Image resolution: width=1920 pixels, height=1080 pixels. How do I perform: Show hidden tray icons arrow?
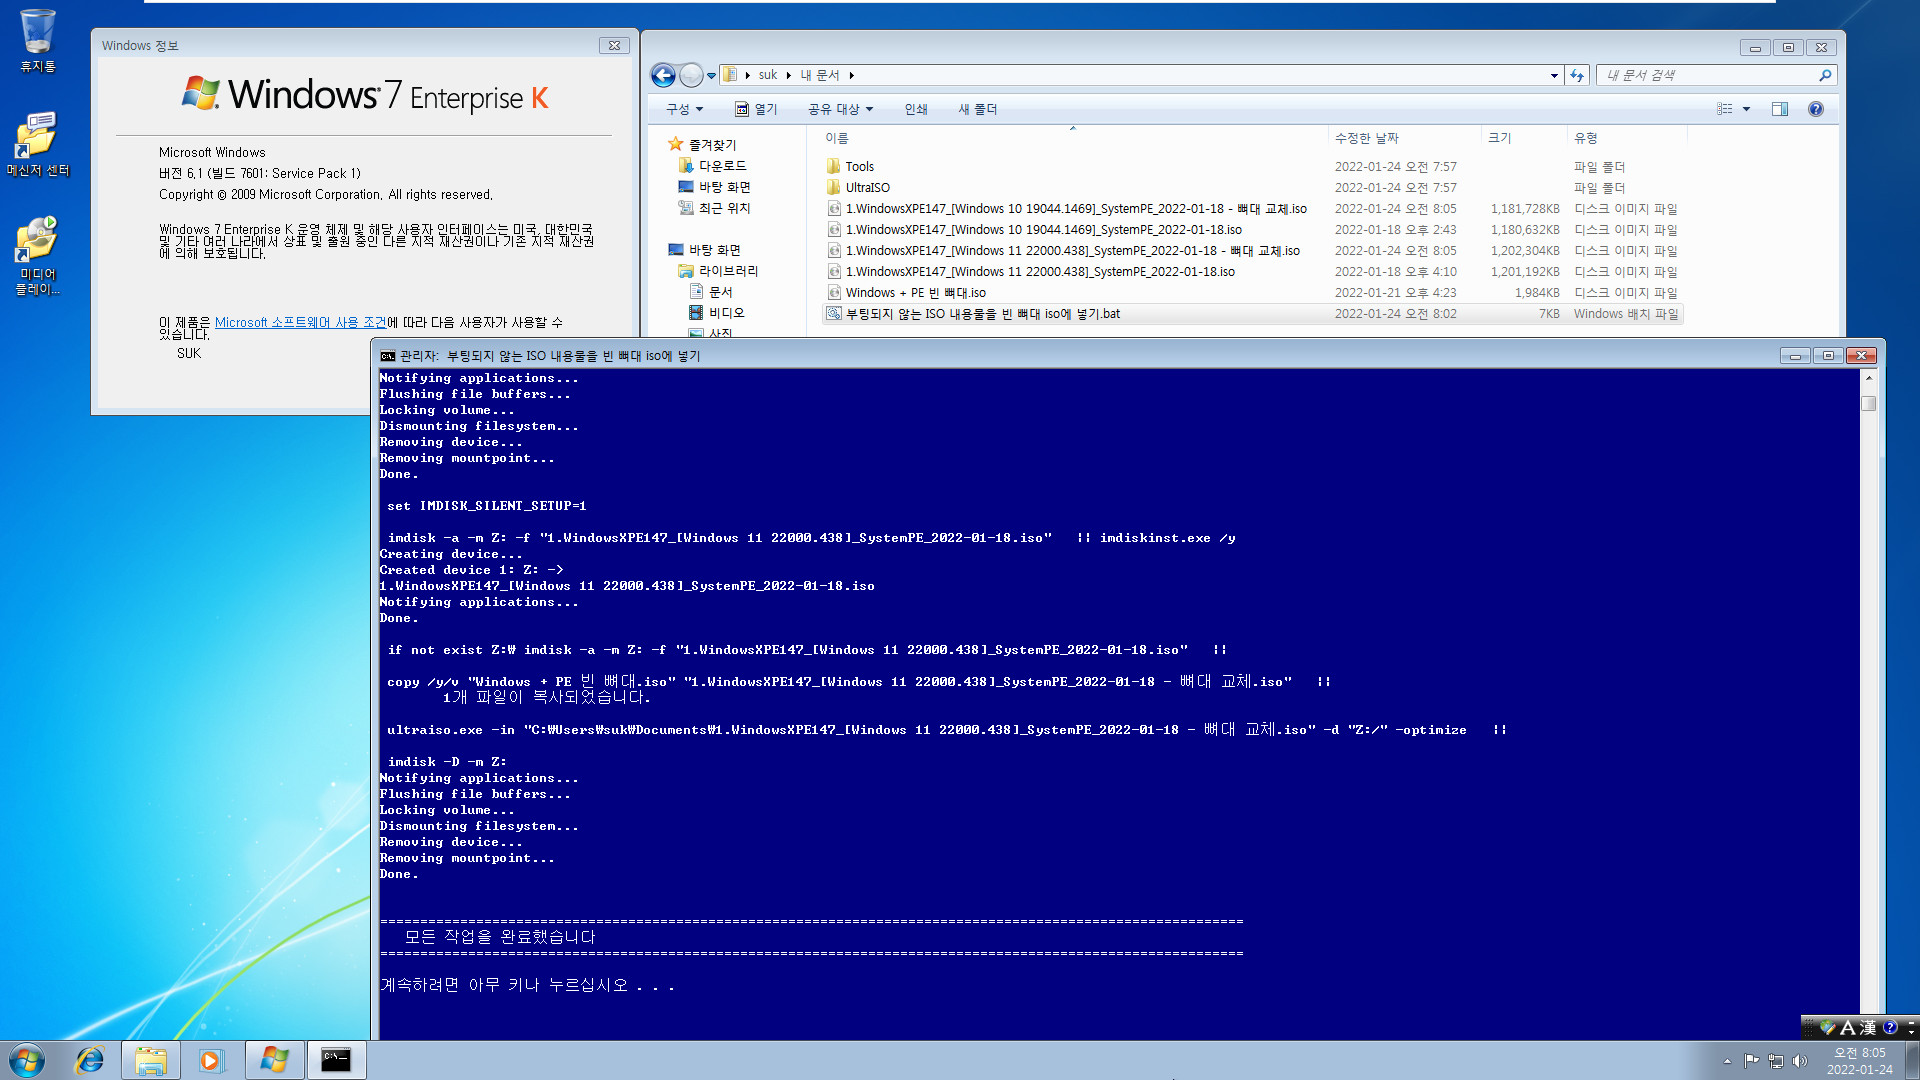click(x=1727, y=1061)
